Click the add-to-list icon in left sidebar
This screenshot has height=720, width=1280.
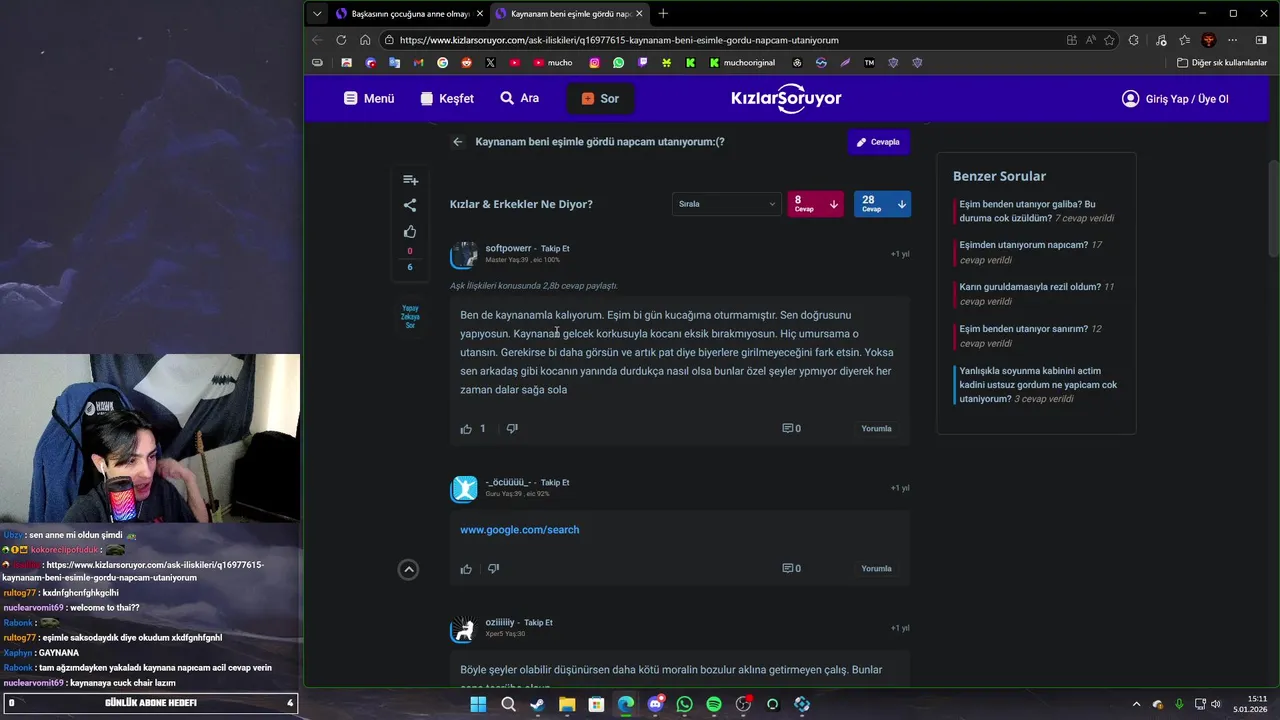(x=410, y=180)
